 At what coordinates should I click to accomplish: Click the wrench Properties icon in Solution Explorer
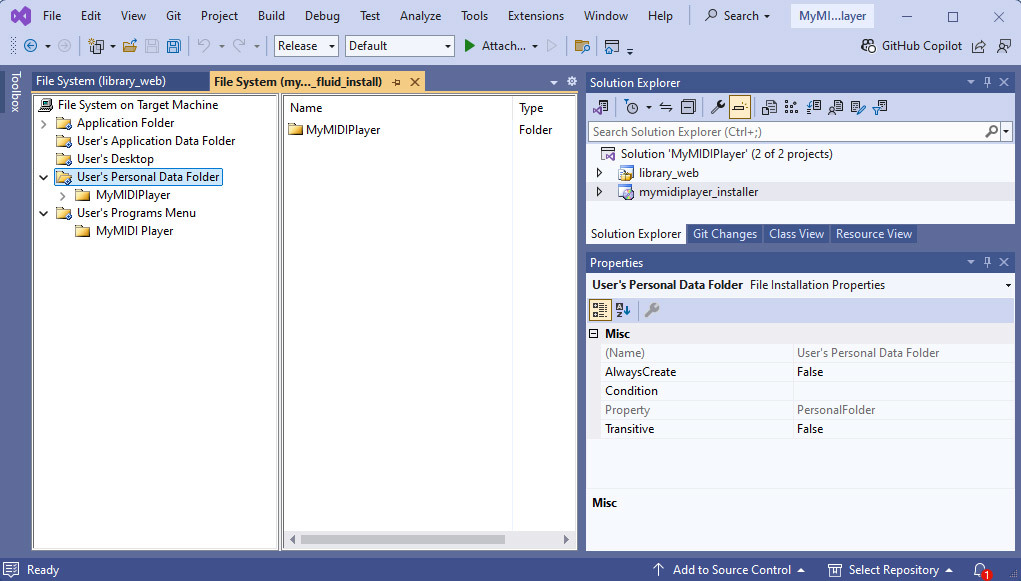click(718, 107)
